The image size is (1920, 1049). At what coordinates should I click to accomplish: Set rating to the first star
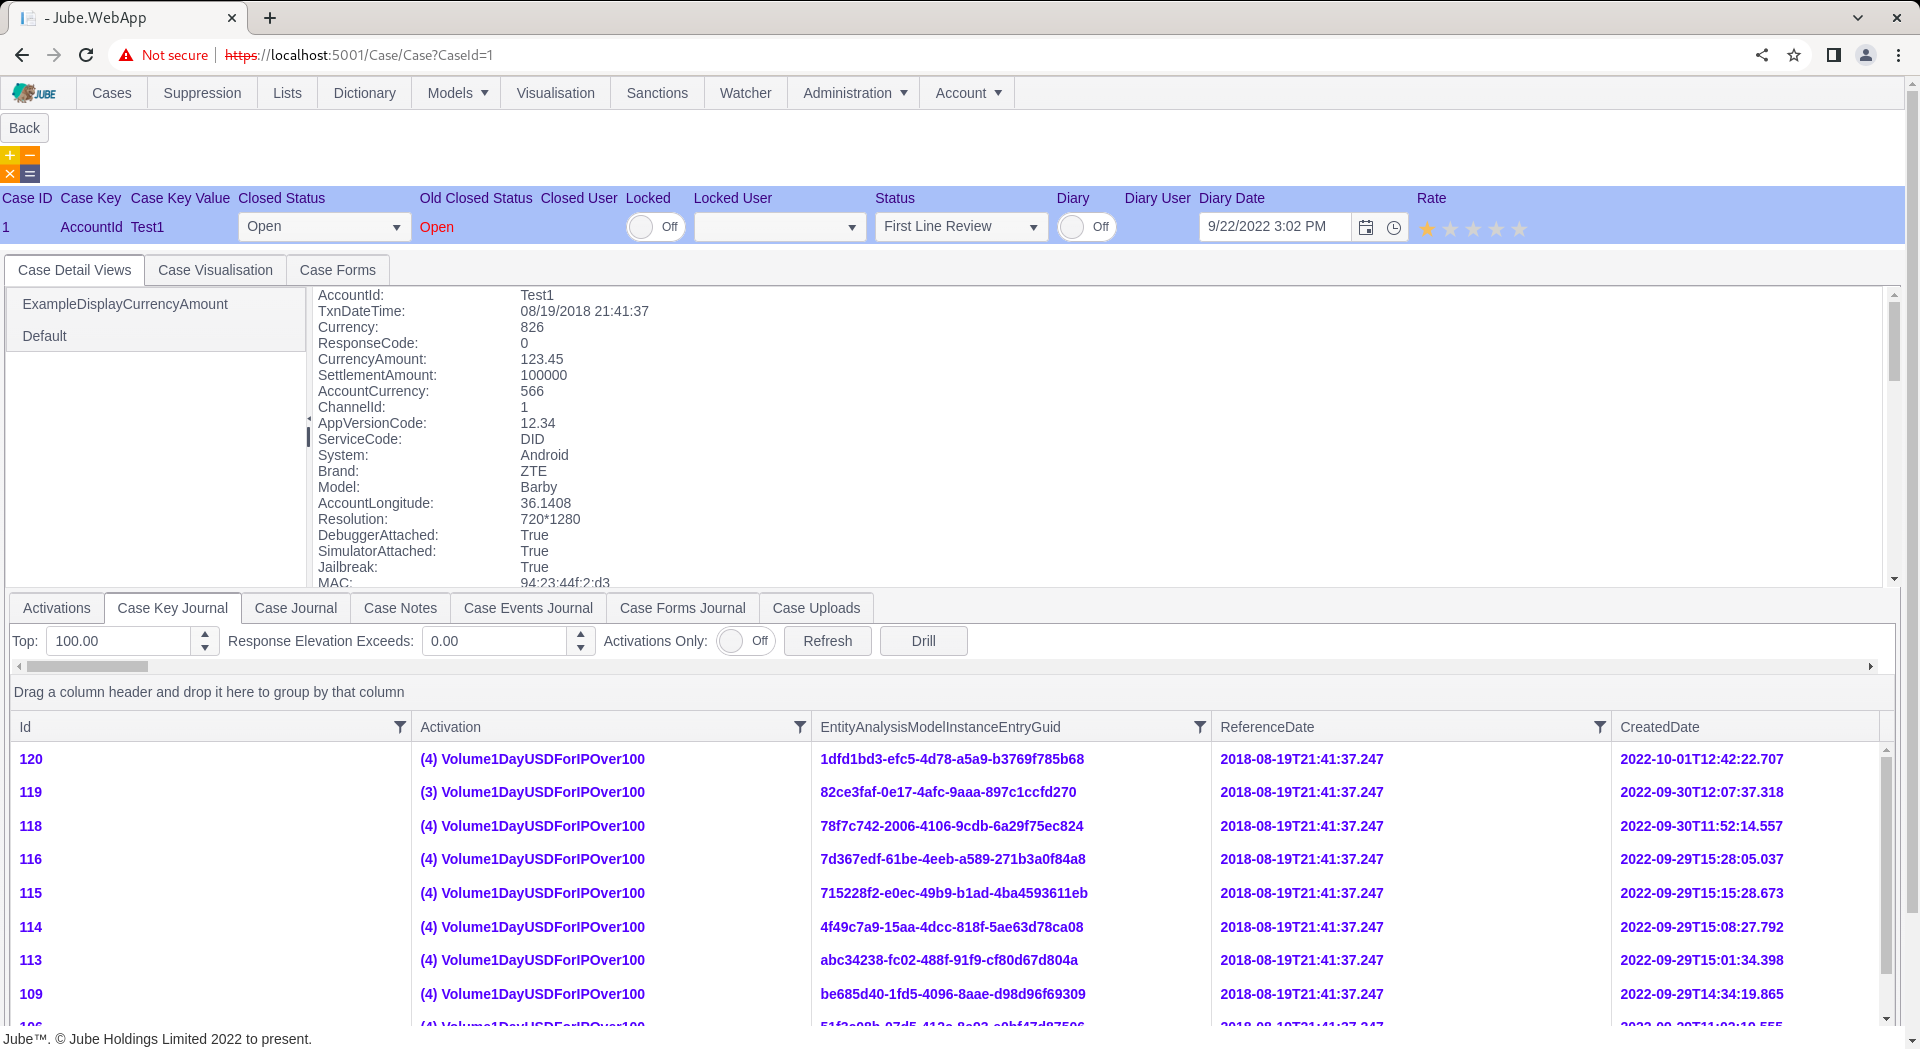(x=1427, y=229)
